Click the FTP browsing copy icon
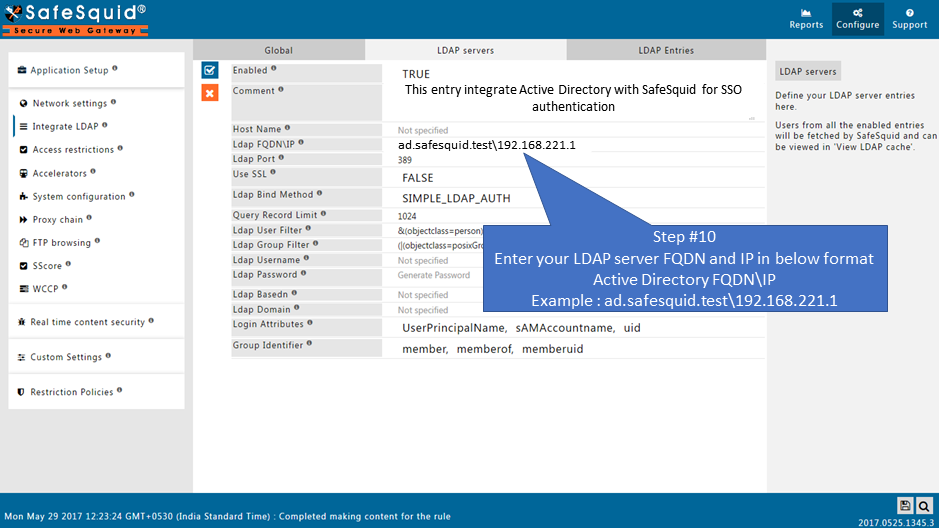Screen dimensions: 939x528 tap(23, 242)
